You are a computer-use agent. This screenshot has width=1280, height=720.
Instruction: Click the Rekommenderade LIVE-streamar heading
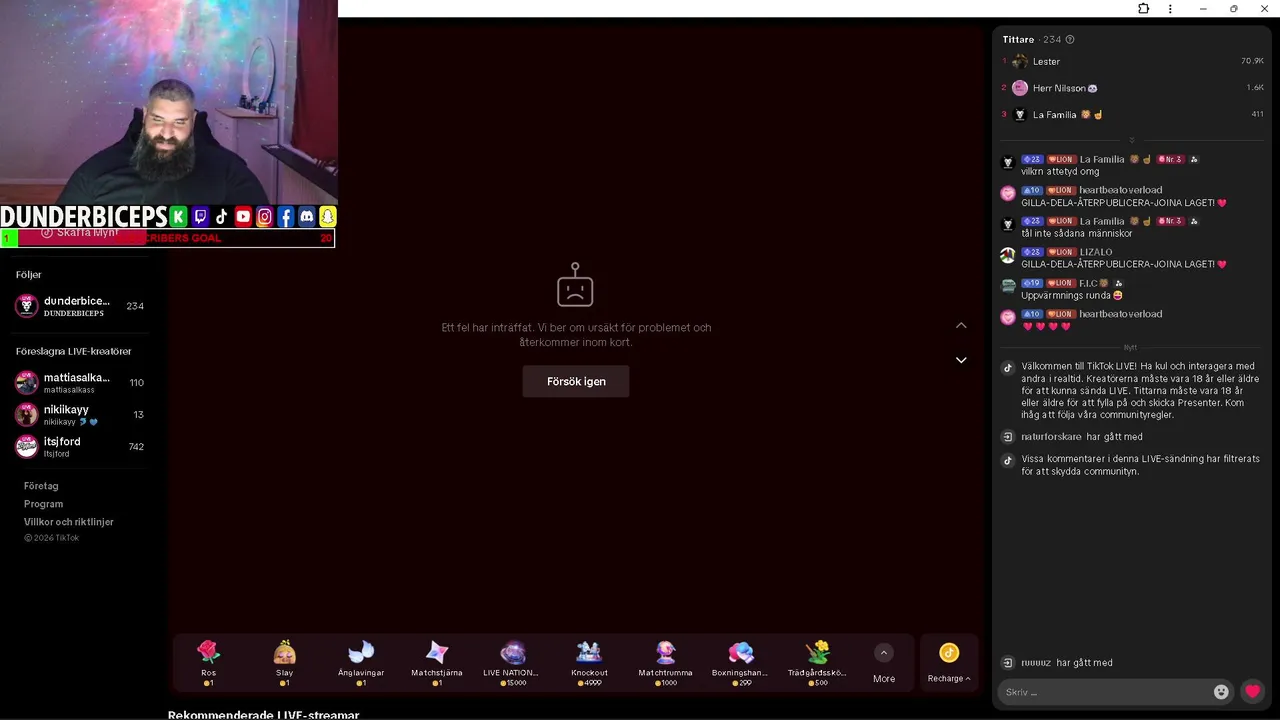pyautogui.click(x=263, y=714)
